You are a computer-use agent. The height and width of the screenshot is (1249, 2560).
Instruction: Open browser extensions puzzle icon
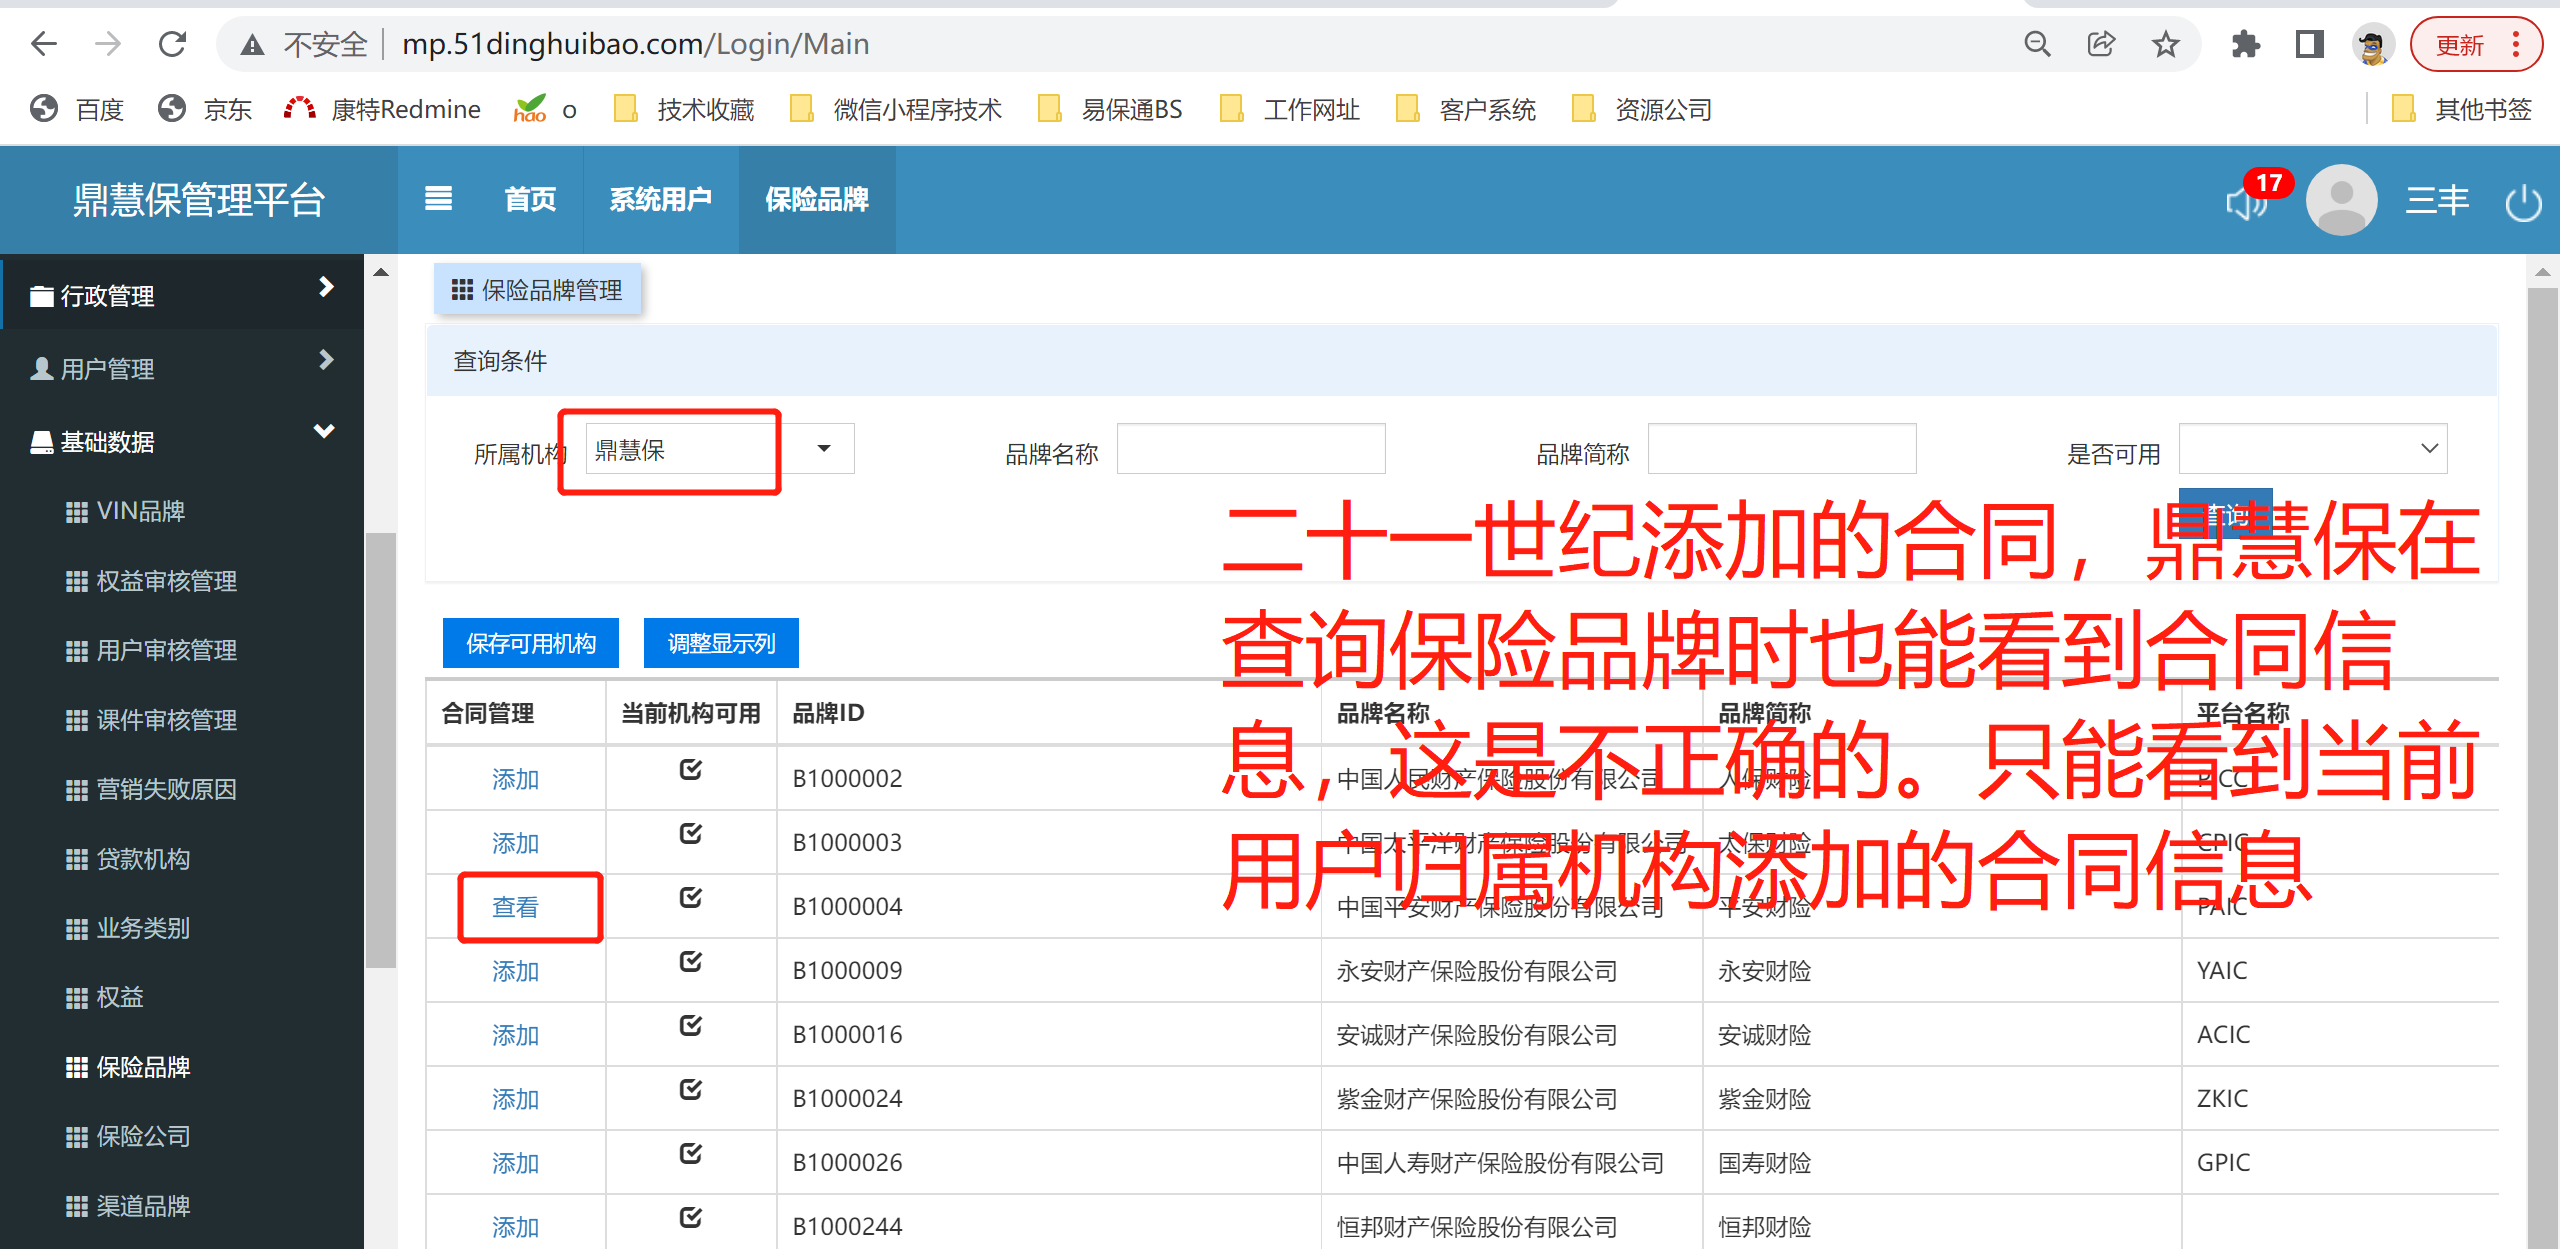[x=2245, y=44]
